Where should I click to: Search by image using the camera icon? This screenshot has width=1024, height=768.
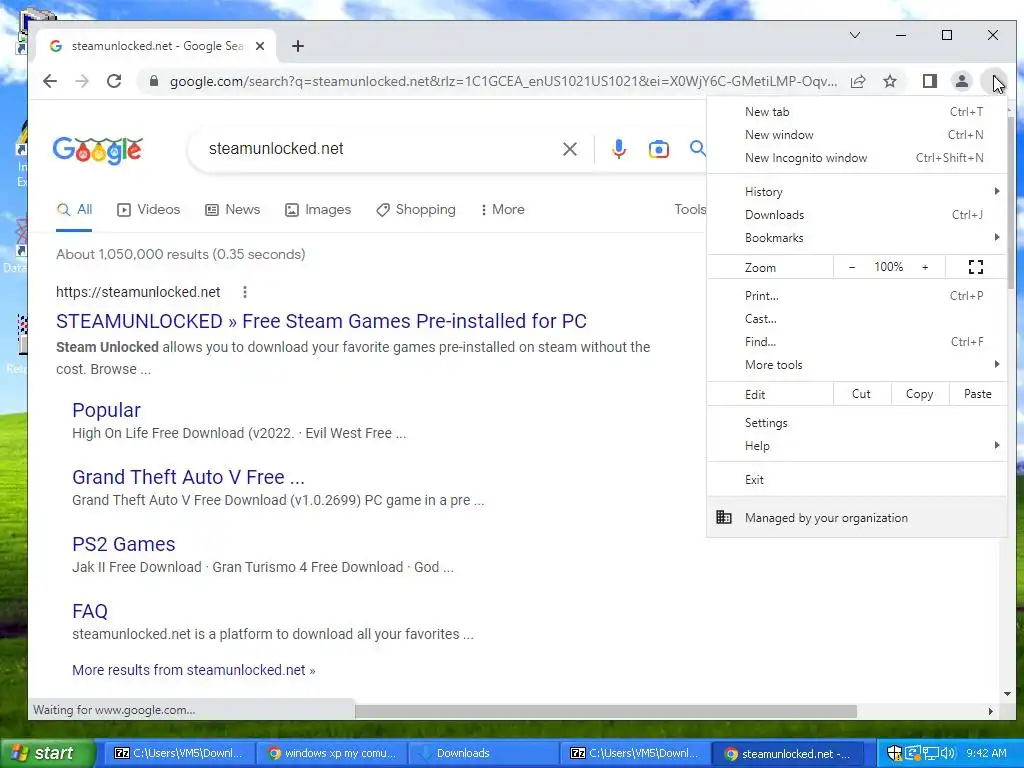click(658, 149)
